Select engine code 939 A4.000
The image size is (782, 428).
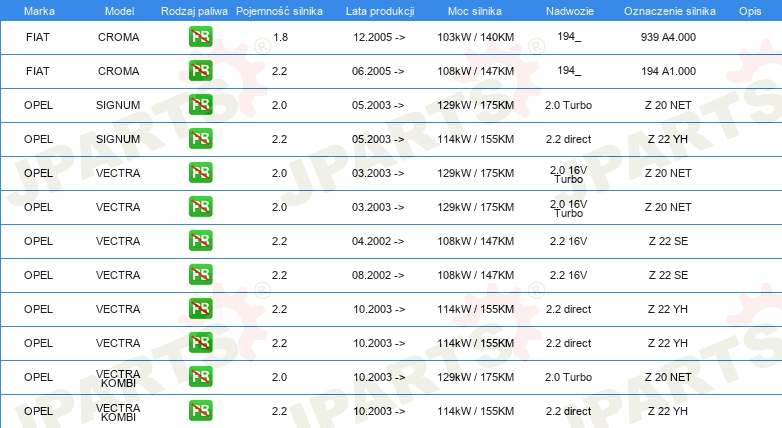(x=668, y=37)
